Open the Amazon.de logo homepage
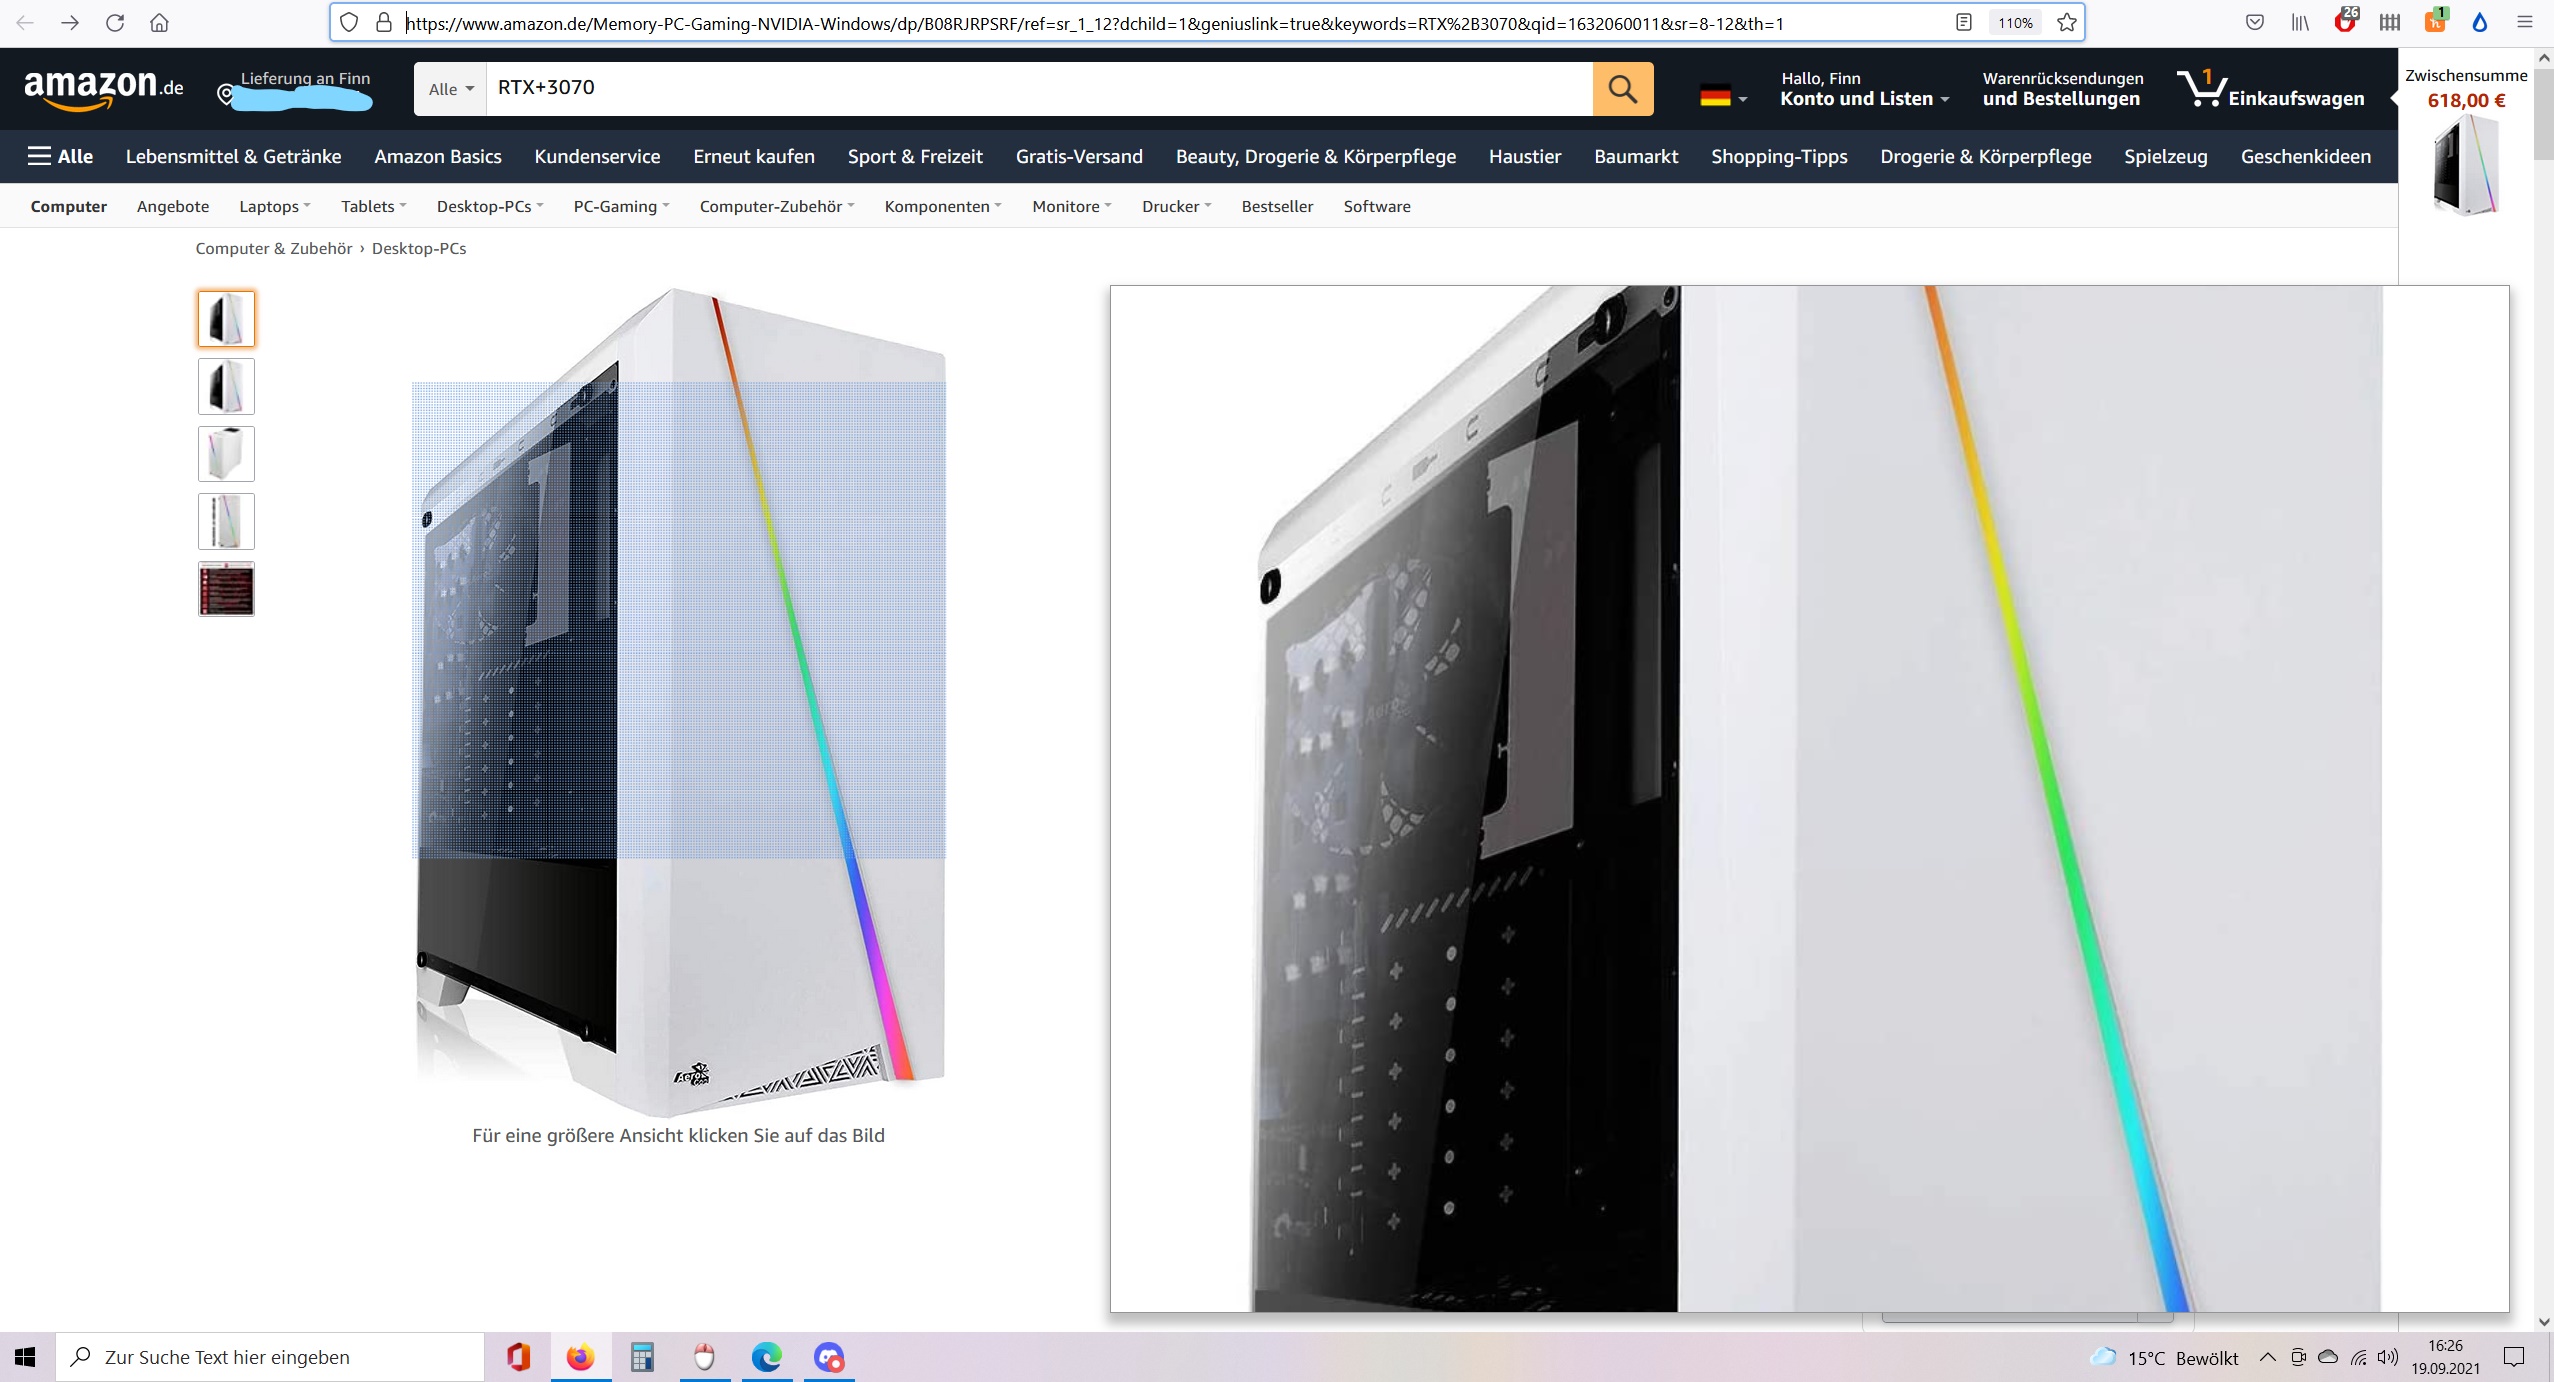This screenshot has height=1382, width=2554. click(103, 89)
